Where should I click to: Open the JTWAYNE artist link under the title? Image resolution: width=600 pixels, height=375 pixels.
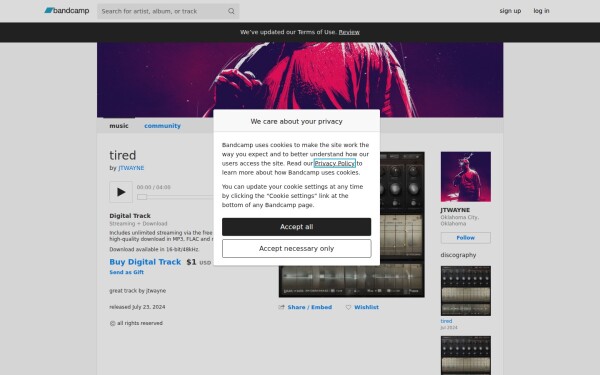pos(131,168)
